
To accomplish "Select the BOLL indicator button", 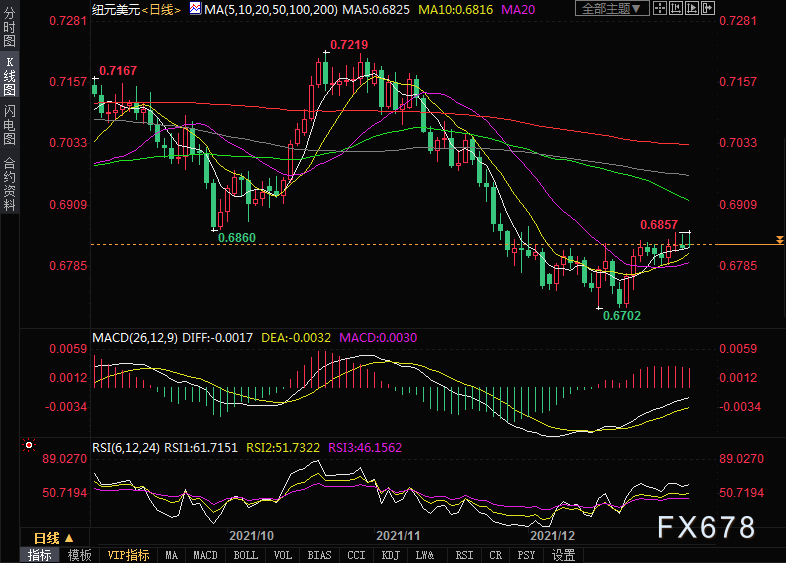I will click(246, 555).
